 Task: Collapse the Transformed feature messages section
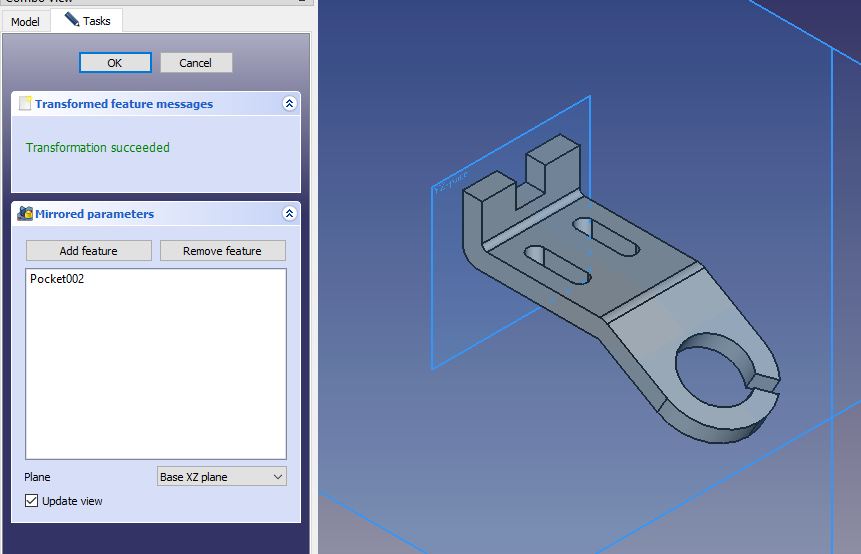click(289, 104)
